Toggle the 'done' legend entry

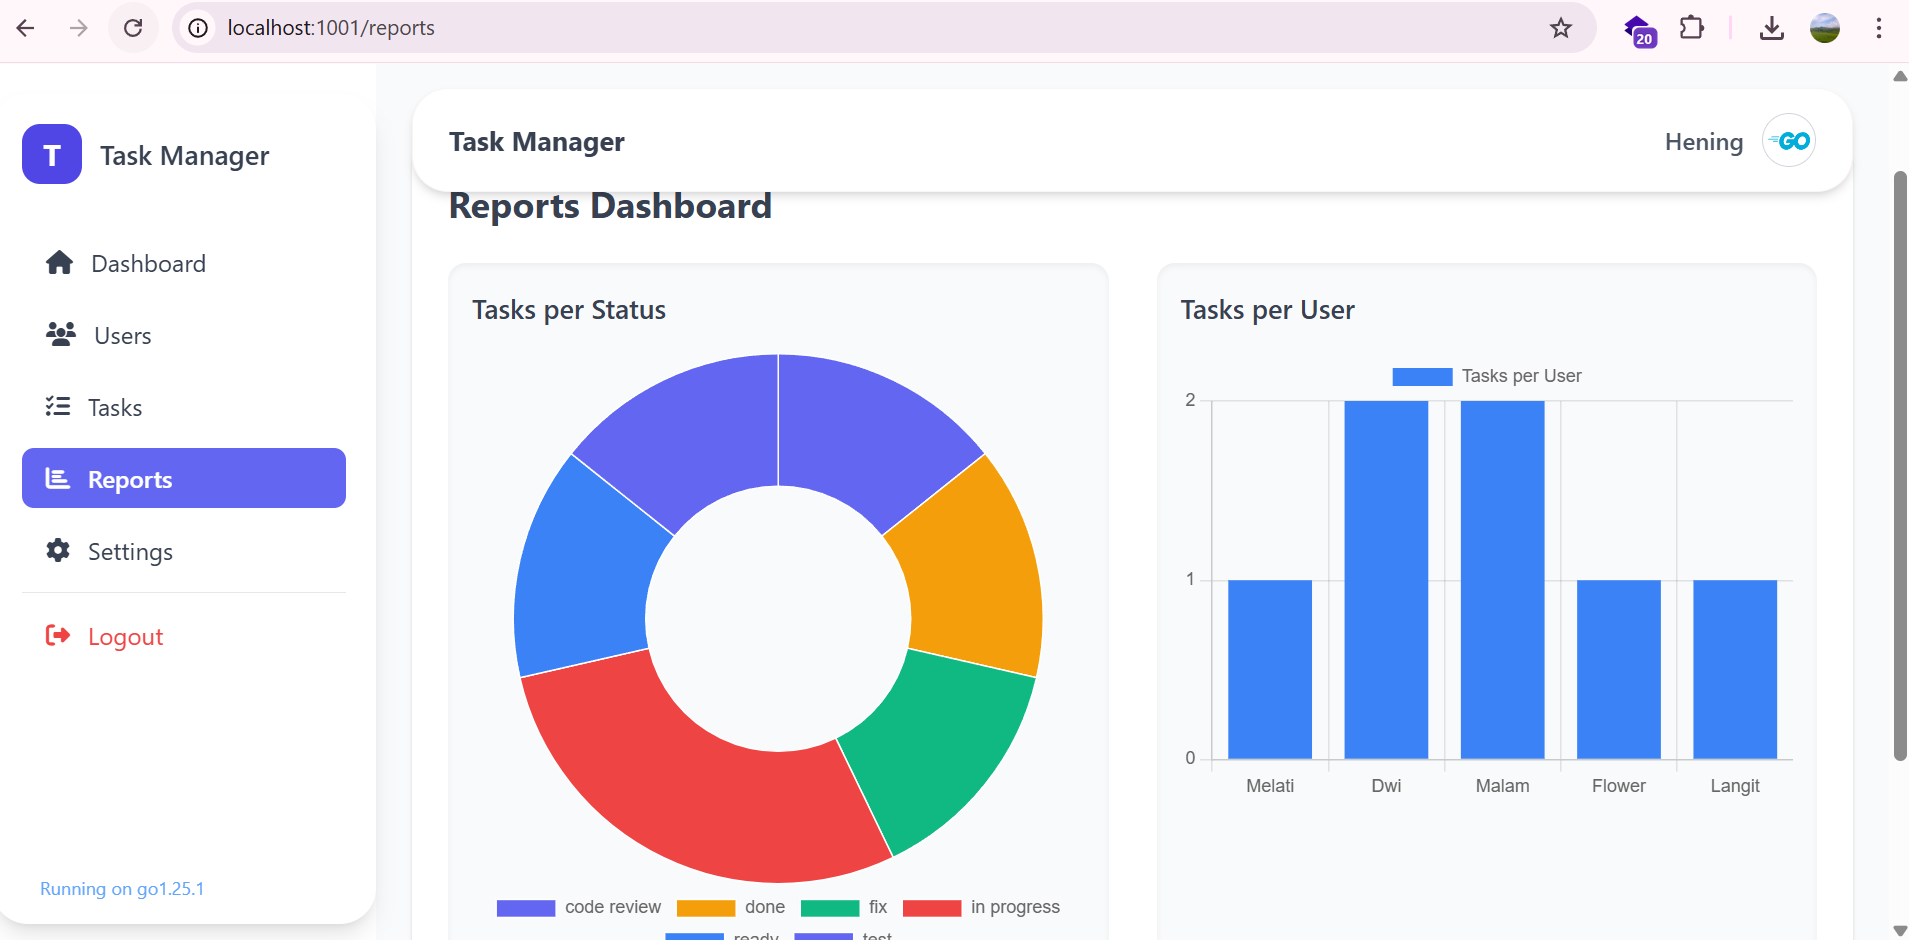tap(731, 907)
